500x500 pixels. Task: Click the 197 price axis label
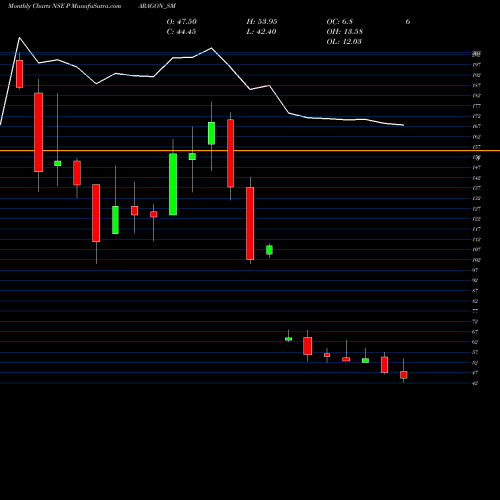tap(477, 65)
